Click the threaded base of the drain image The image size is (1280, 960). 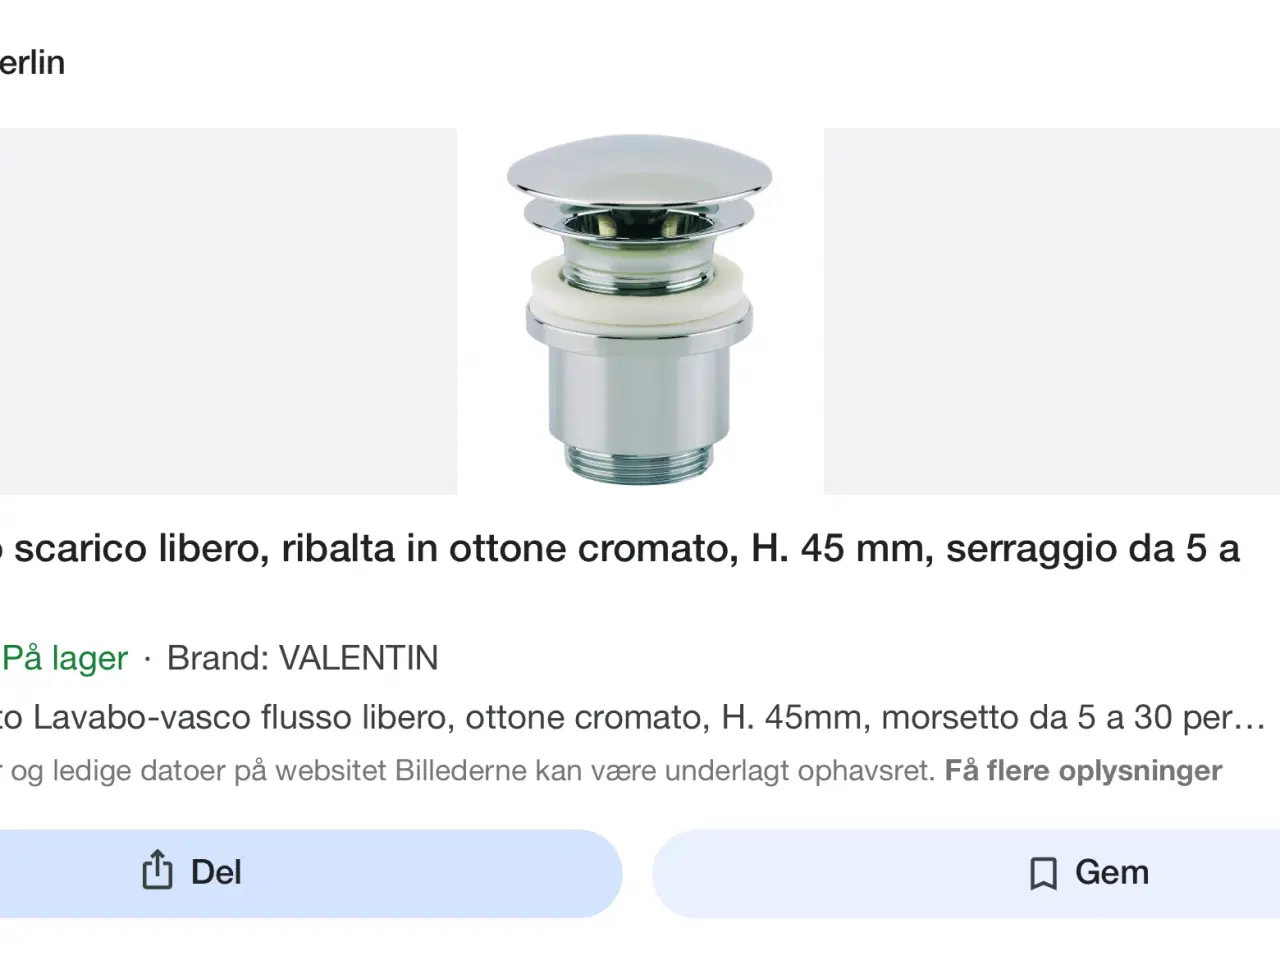(640, 461)
